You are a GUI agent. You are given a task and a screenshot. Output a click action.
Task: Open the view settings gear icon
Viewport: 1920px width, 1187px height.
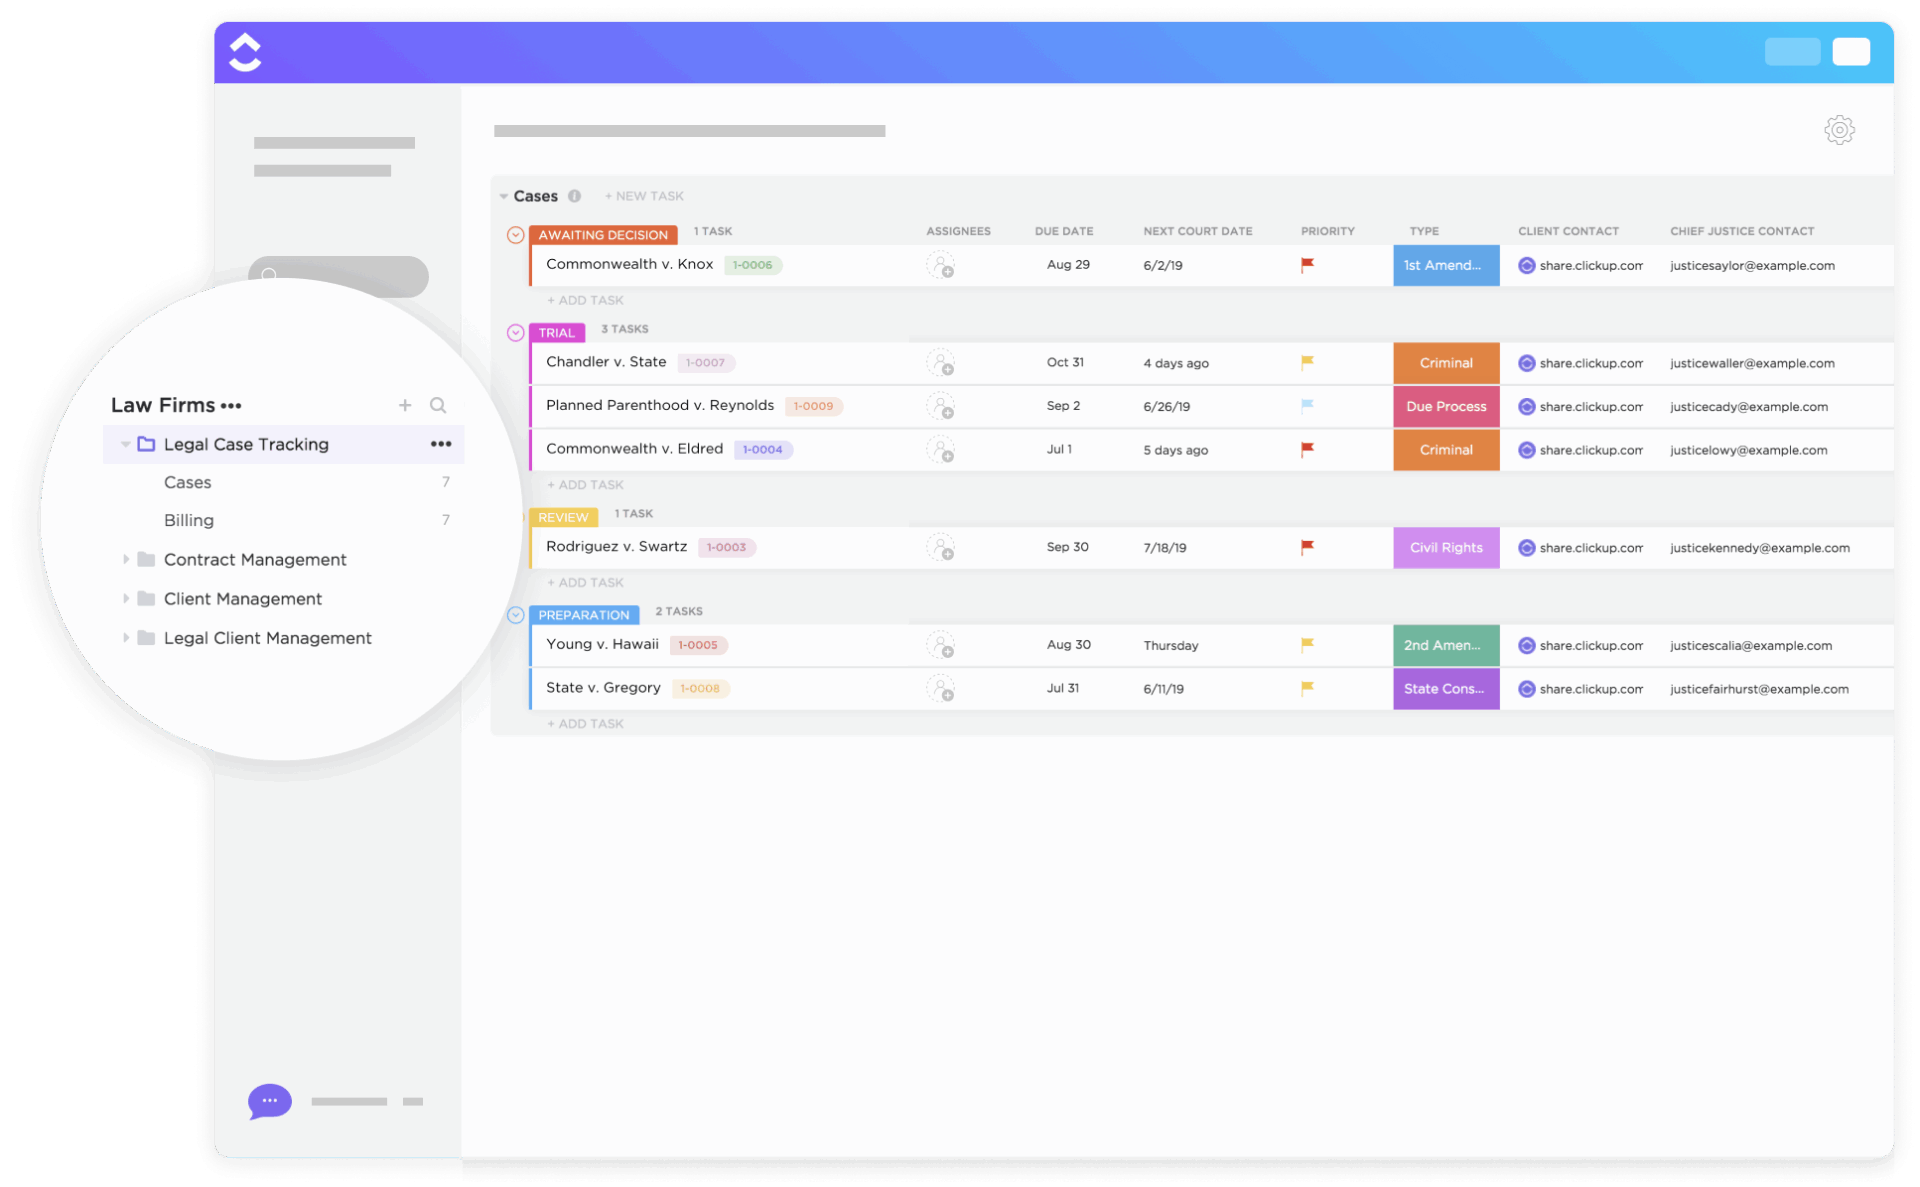(1839, 130)
